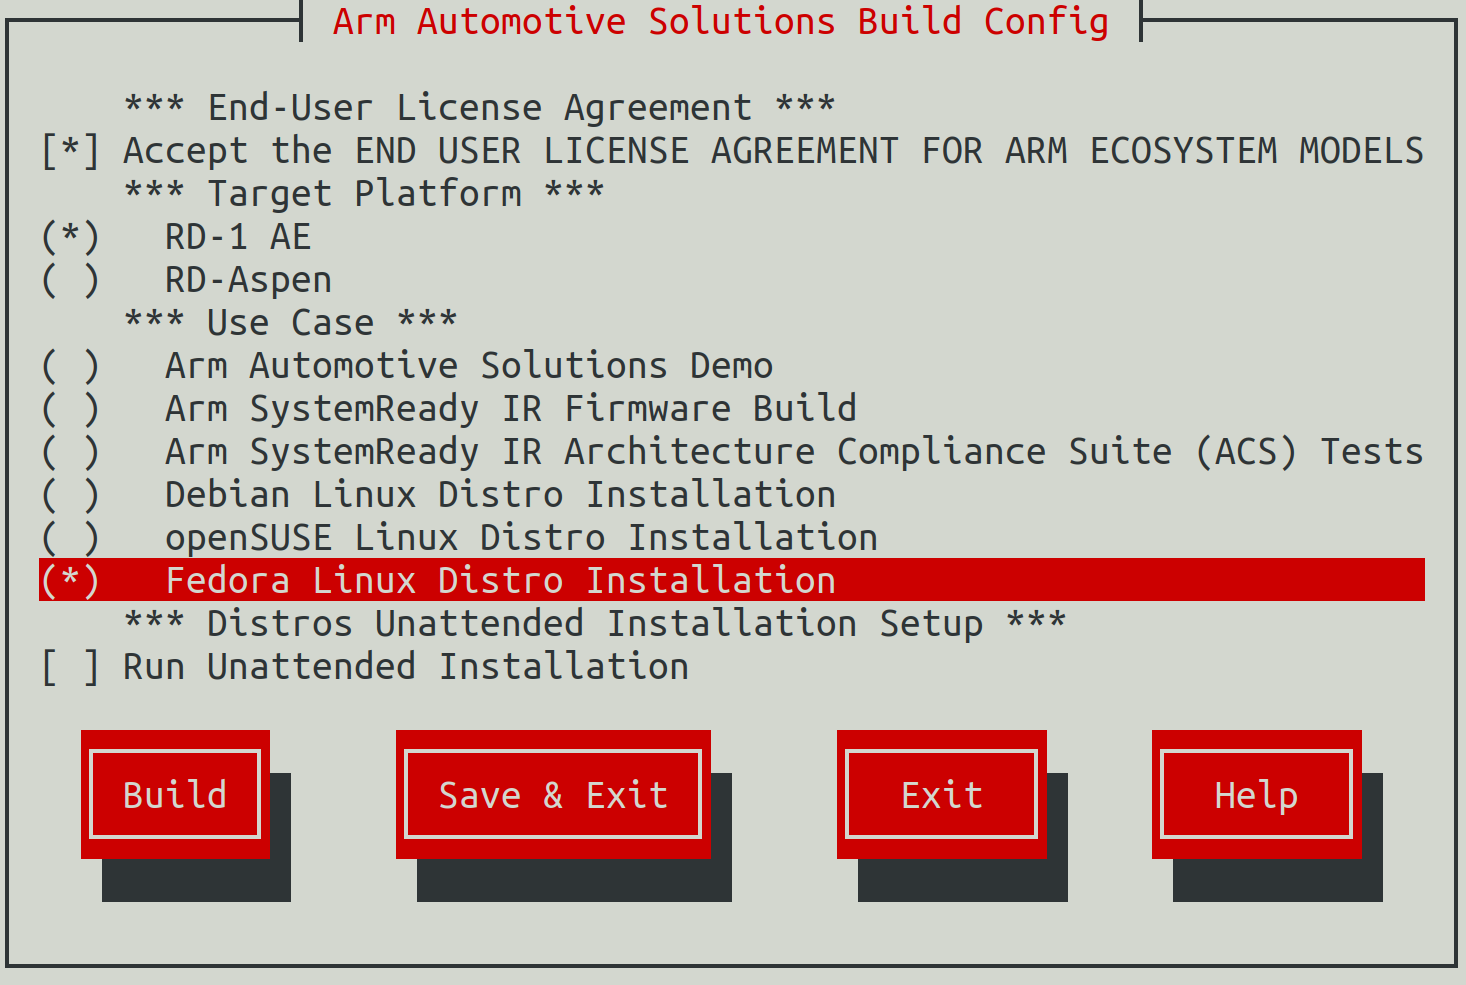Viewport: 1466px width, 985px height.
Task: Click the Target Platform section heading
Action: [x=364, y=193]
